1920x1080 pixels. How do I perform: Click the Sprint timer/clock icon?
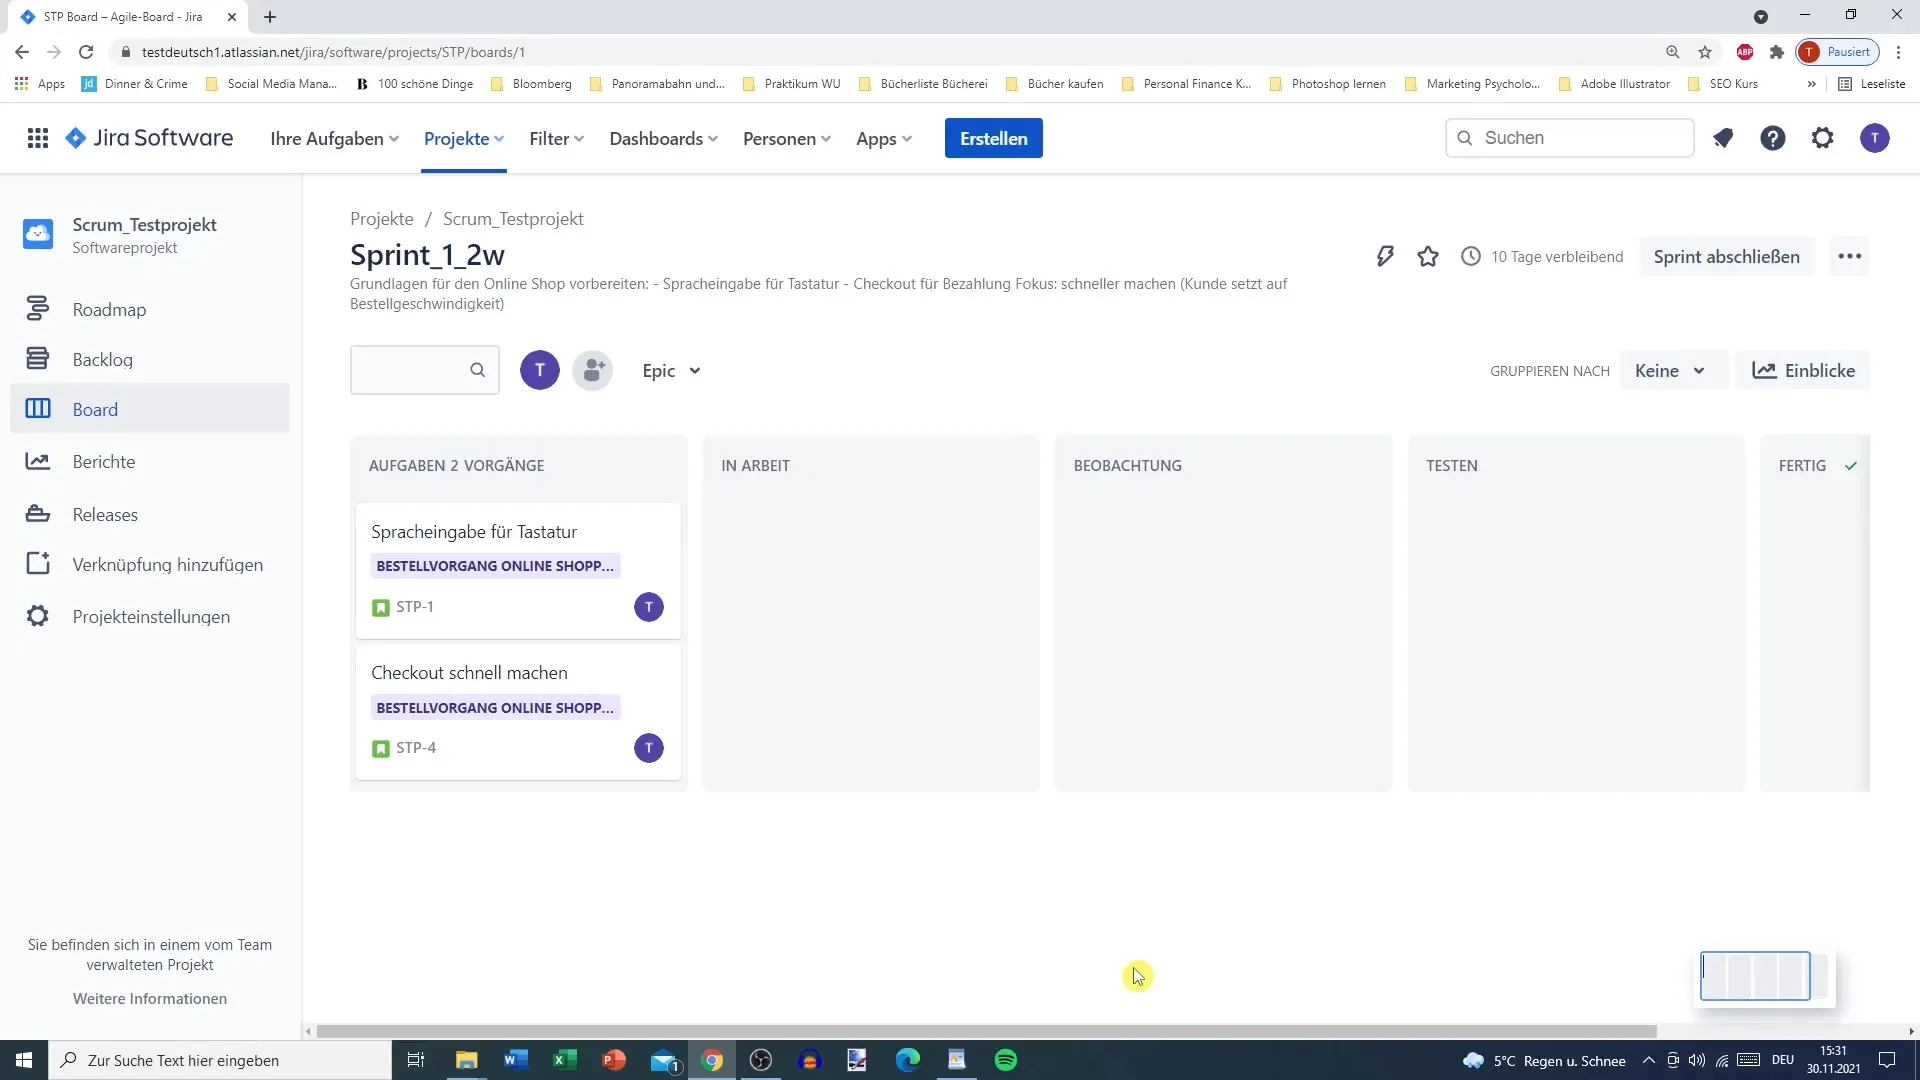pos(1472,256)
